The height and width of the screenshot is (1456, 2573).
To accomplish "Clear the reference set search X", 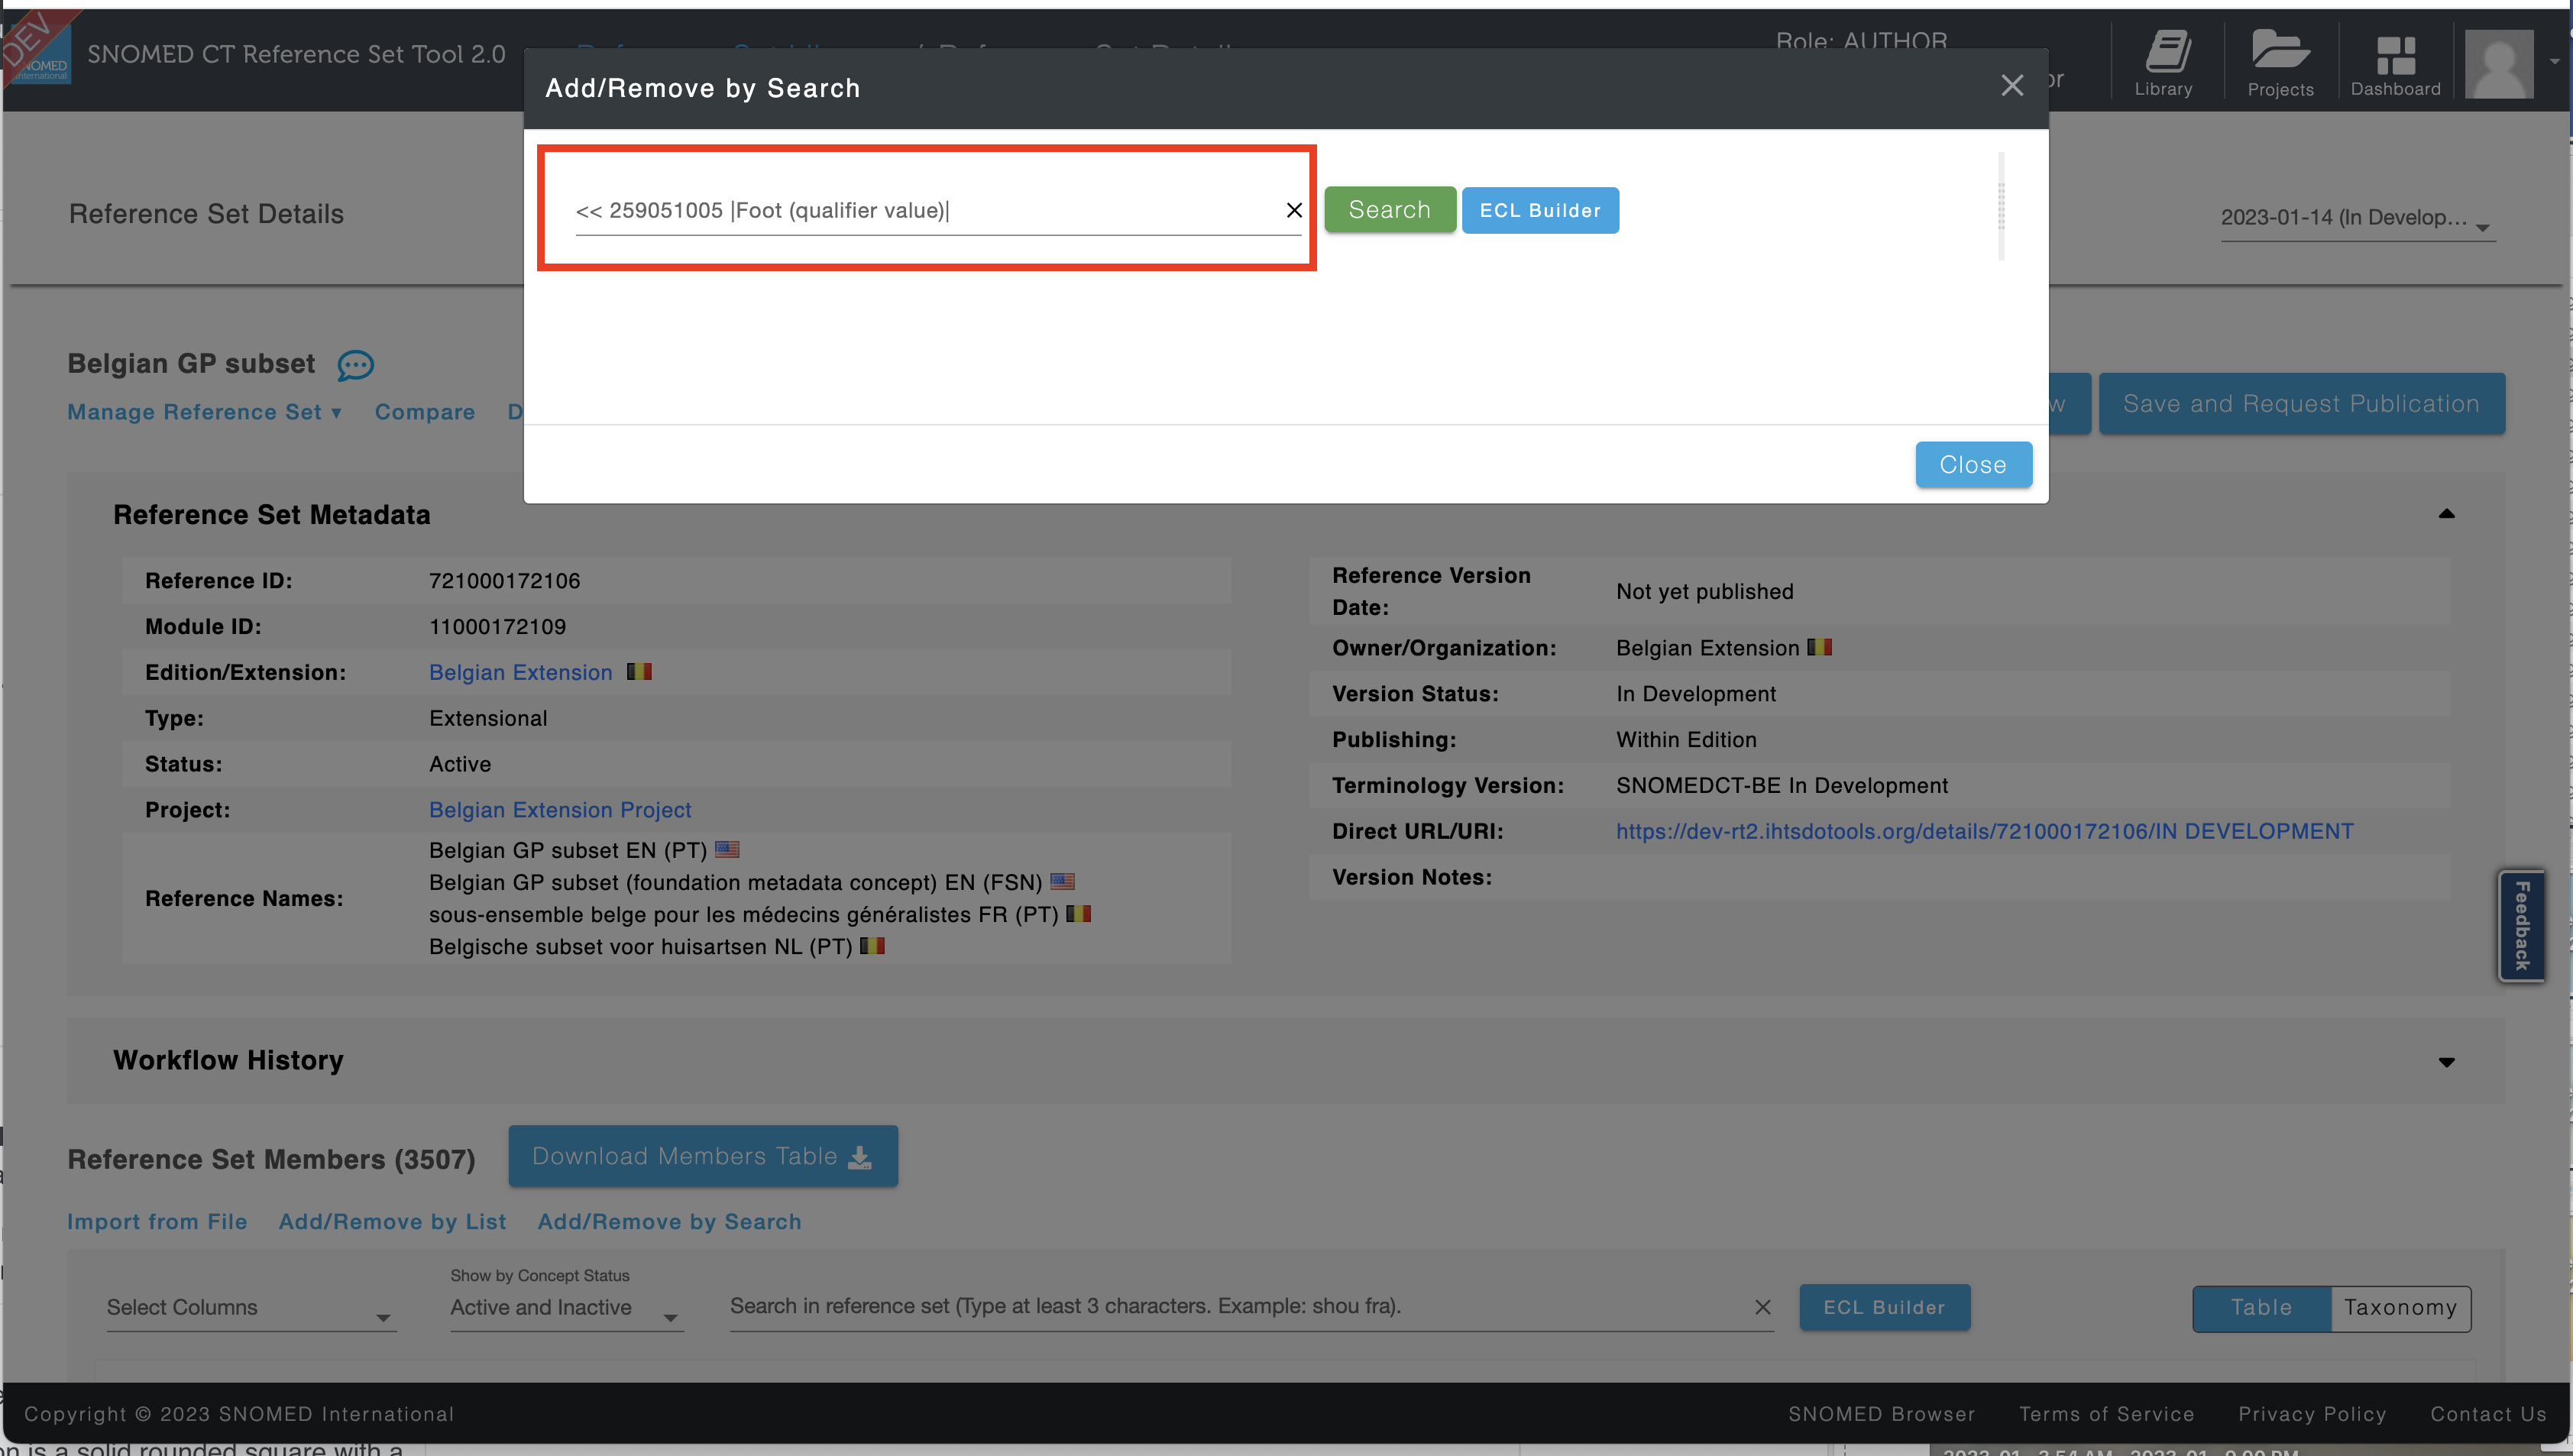I will 1762,1307.
